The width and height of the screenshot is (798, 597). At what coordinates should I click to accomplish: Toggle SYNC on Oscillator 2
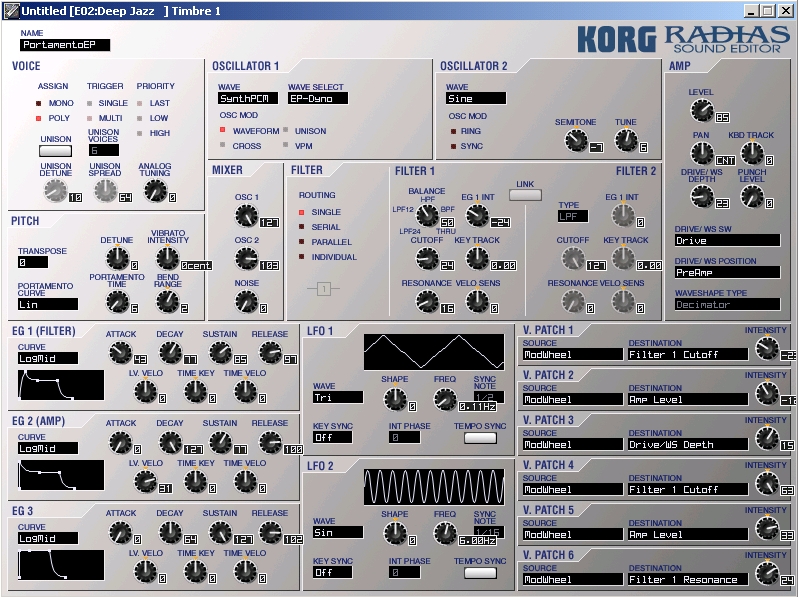coord(453,146)
